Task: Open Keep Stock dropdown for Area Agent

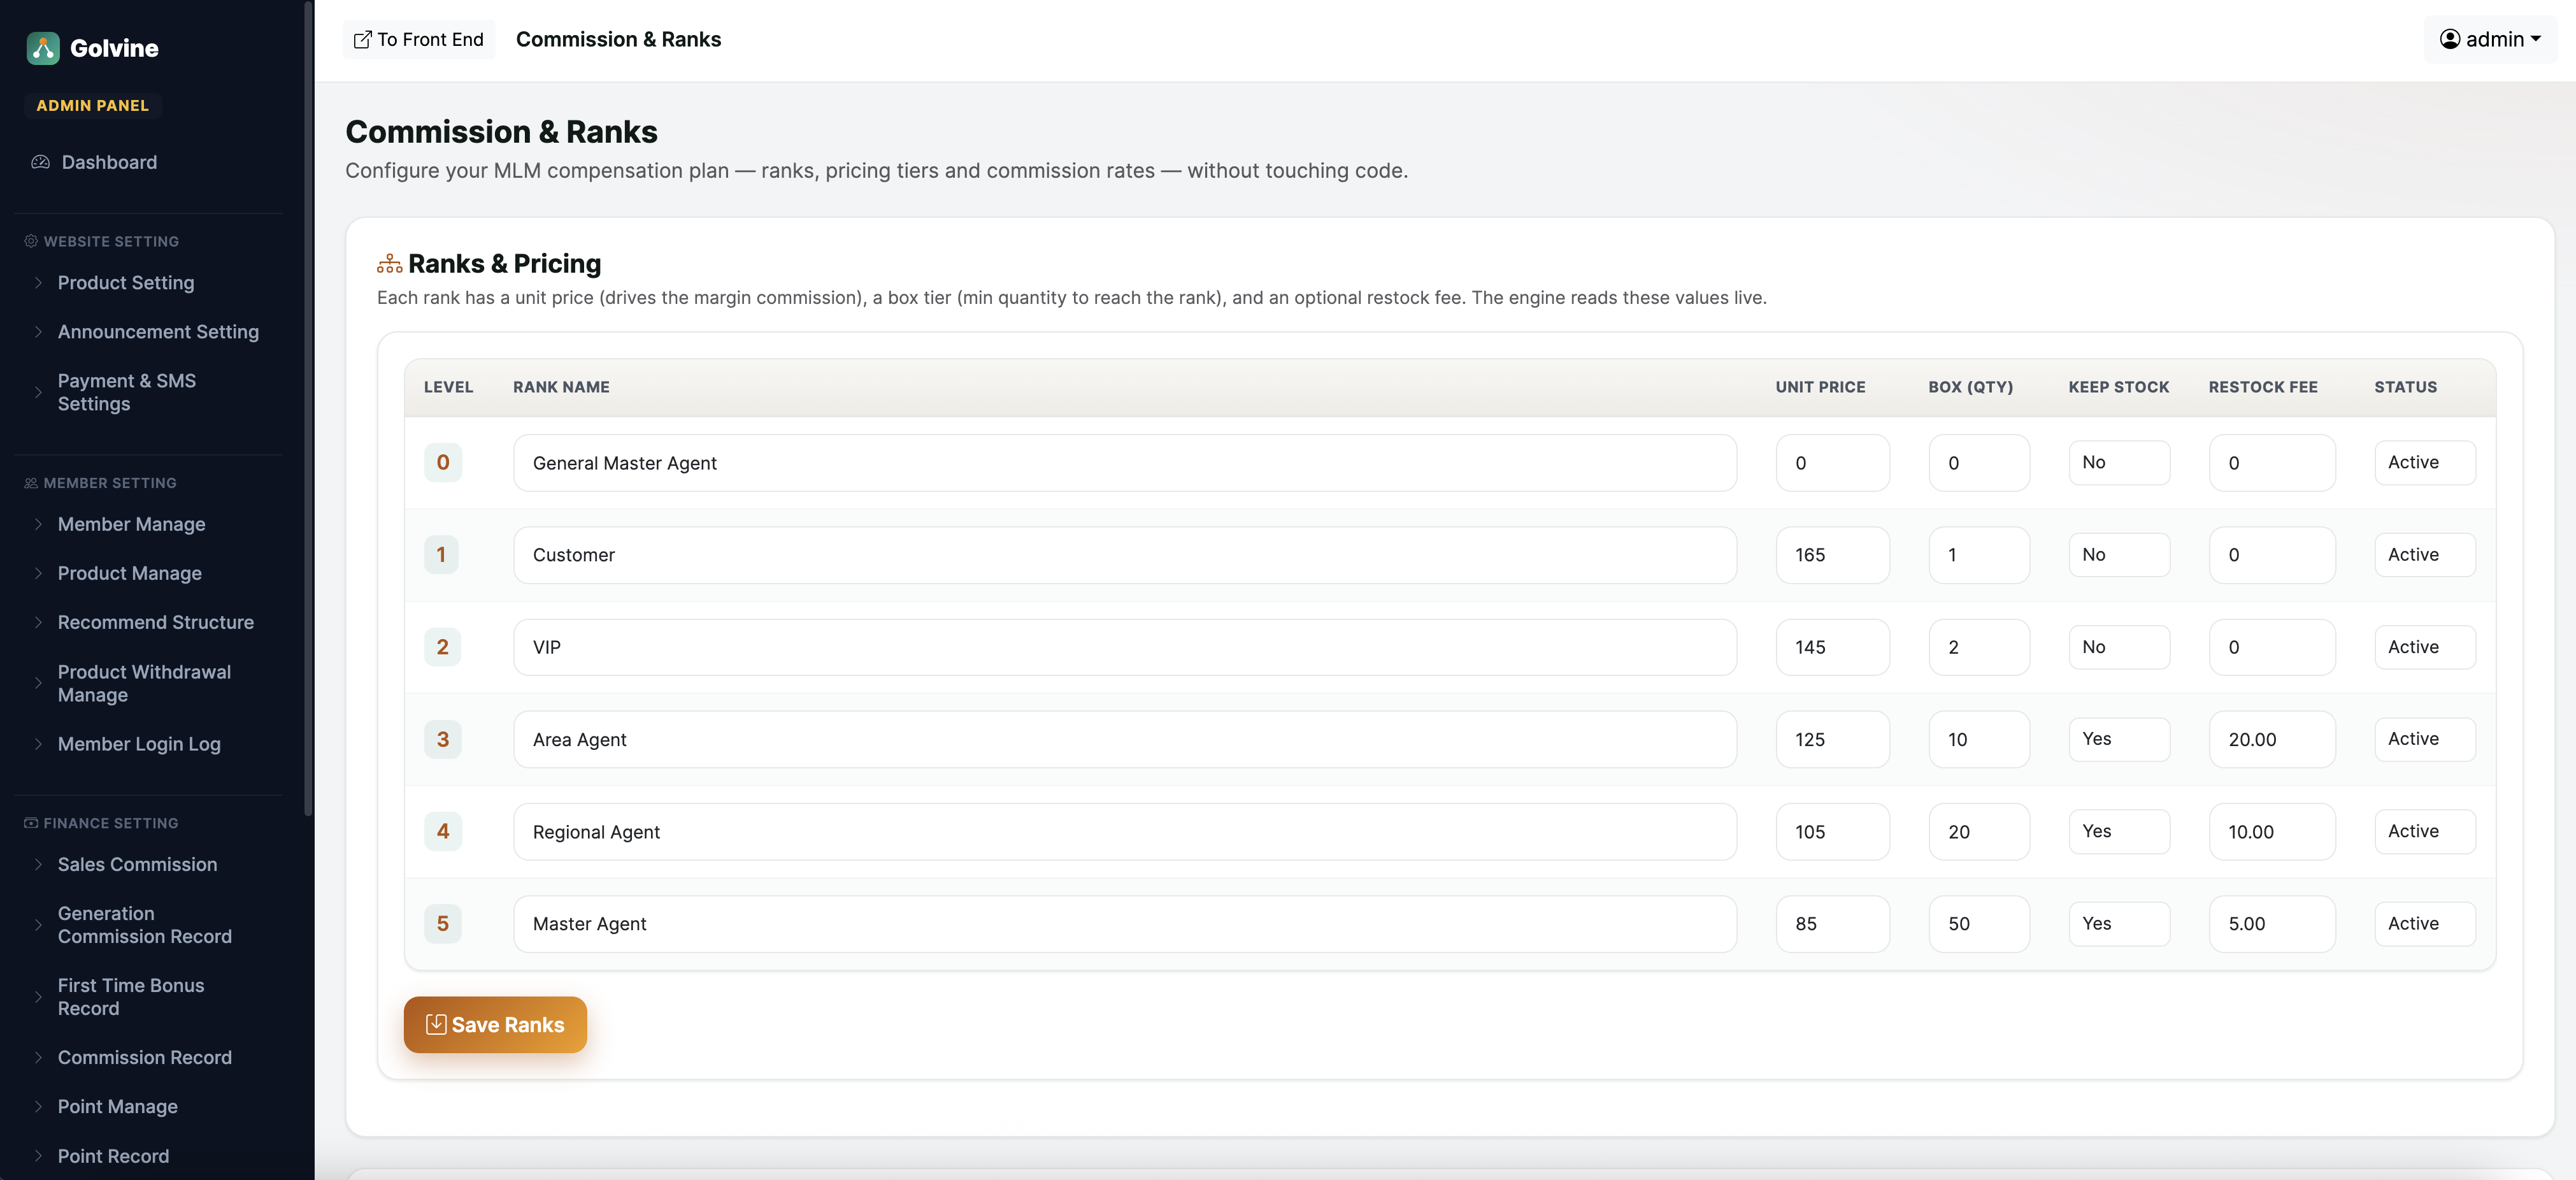Action: (x=2118, y=739)
